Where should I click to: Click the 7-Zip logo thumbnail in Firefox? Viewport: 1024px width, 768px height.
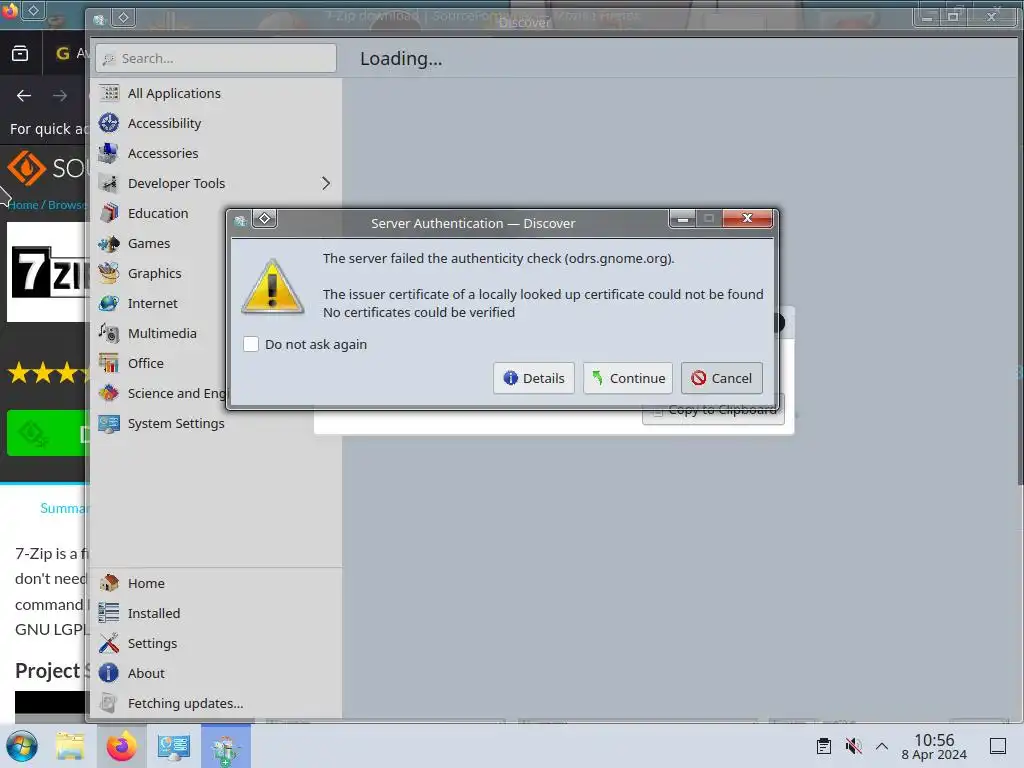[48, 272]
